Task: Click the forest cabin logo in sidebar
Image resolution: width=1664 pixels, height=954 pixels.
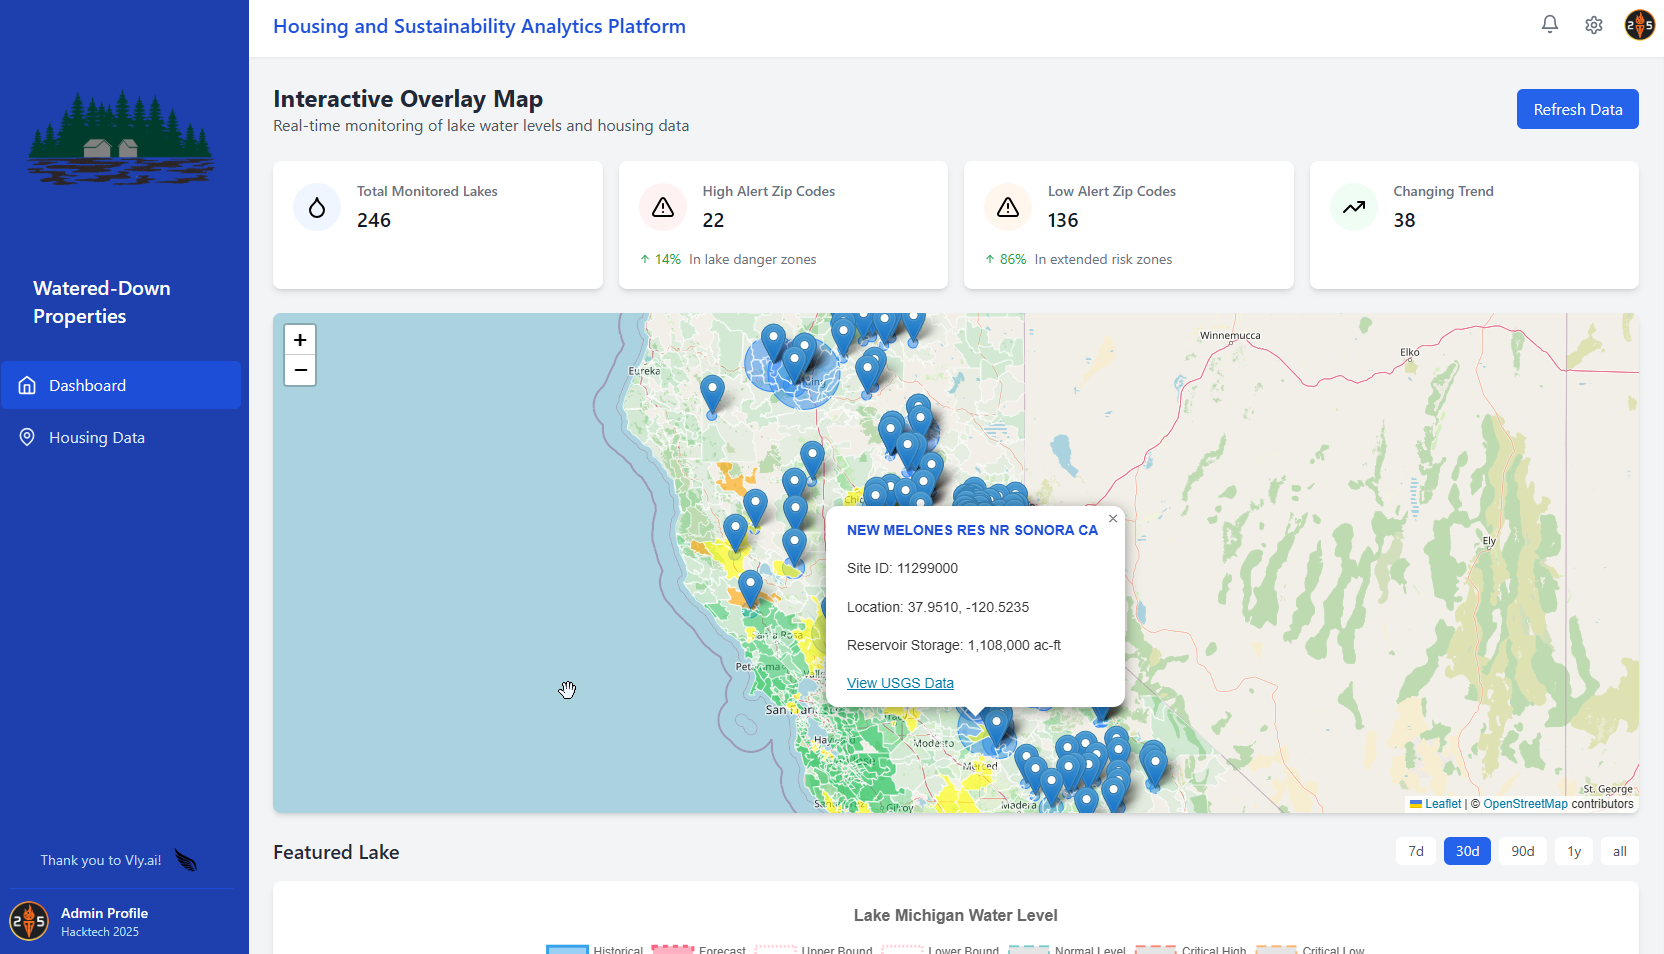Action: coord(120,137)
